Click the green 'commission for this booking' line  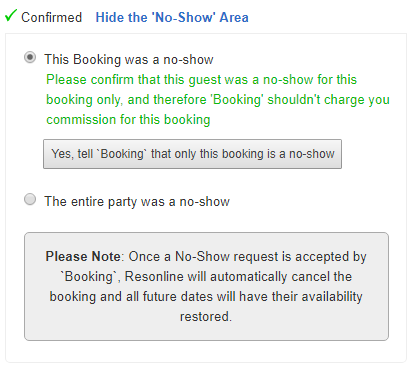coord(128,119)
